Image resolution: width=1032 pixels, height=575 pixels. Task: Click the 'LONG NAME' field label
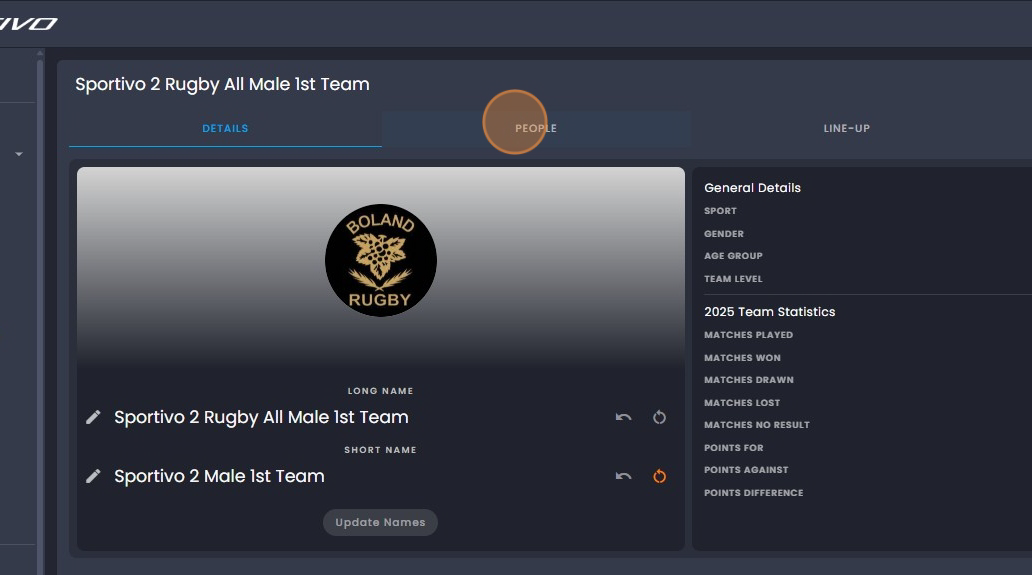pyautogui.click(x=380, y=391)
